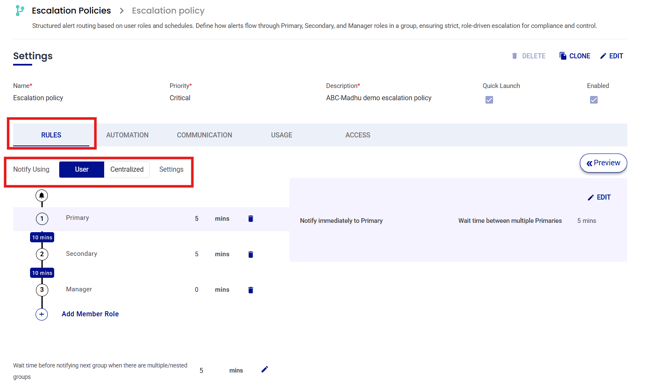Open the Escalation Policies breadcrumb link
Screen dimensions: 648x392
tap(71, 10)
